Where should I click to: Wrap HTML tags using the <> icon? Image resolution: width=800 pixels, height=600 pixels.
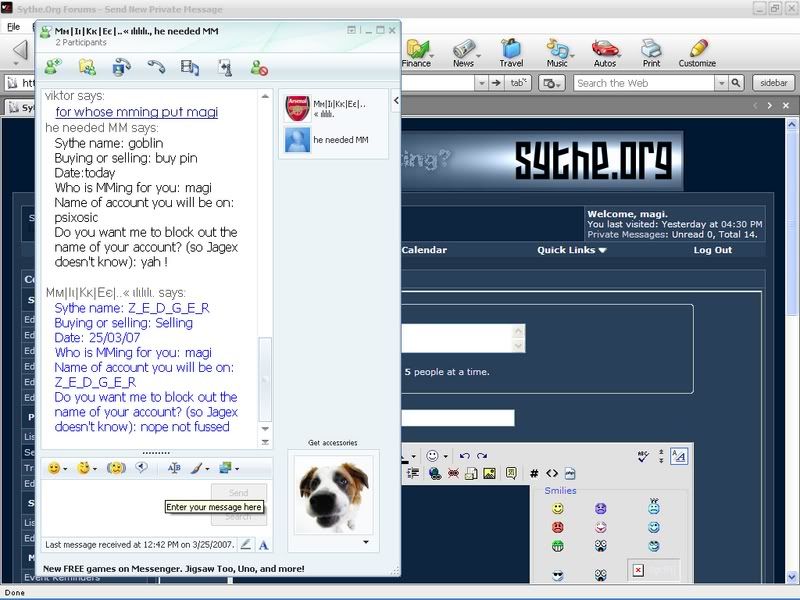[552, 473]
